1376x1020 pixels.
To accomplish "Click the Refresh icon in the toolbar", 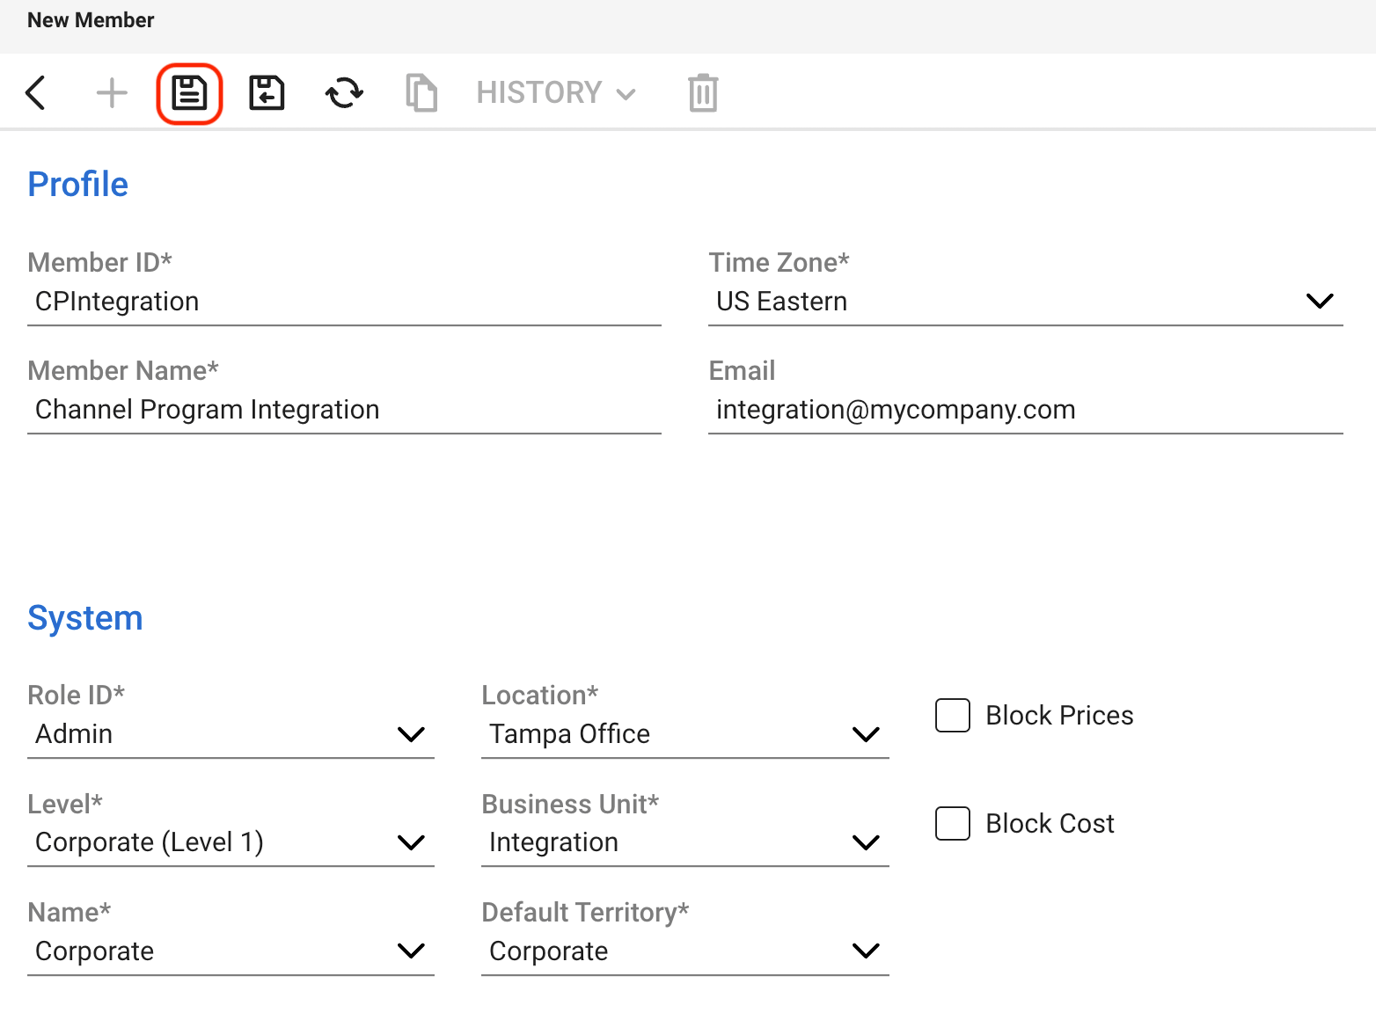I will [343, 92].
